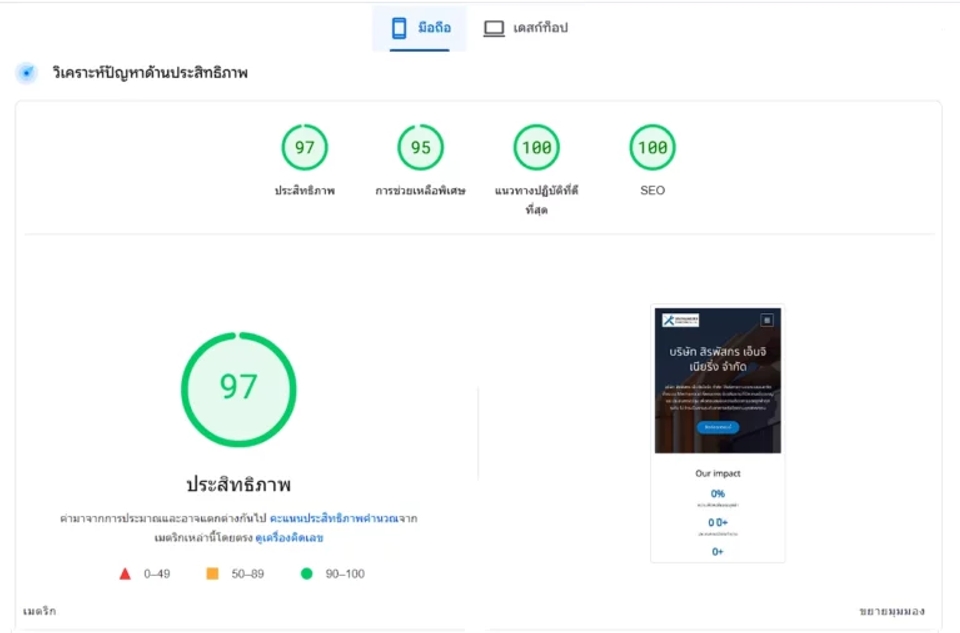Click the blue performance diagnosis icon
Screen dimensions: 960x633
coord(27,73)
